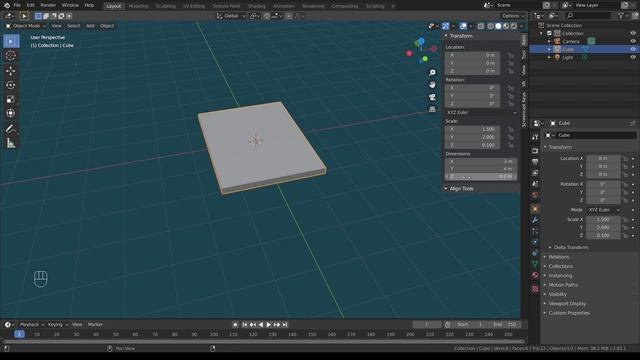Open the Render properties tab
640x360 pixels.
click(x=535, y=151)
